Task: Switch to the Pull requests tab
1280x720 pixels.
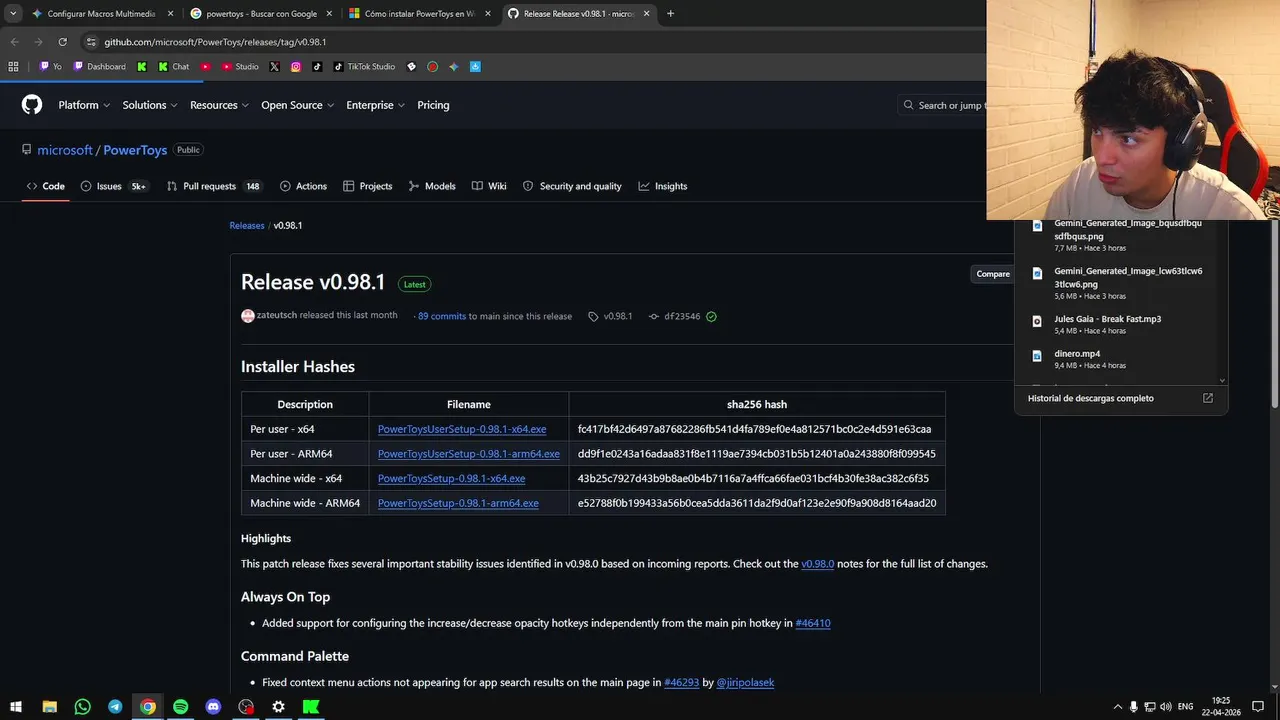Action: tap(214, 186)
